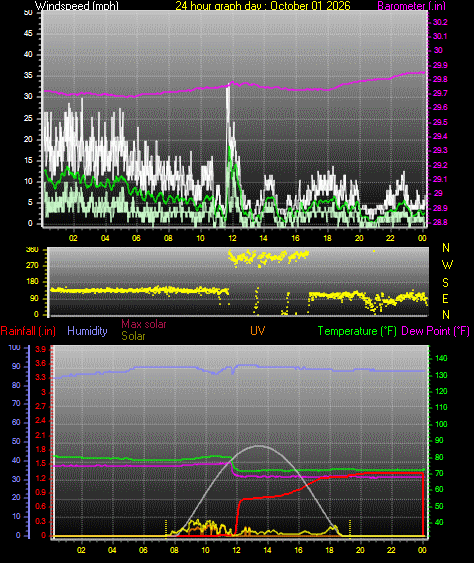
Task: Select the Rainfall (.in) legend label
Action: coord(28,331)
